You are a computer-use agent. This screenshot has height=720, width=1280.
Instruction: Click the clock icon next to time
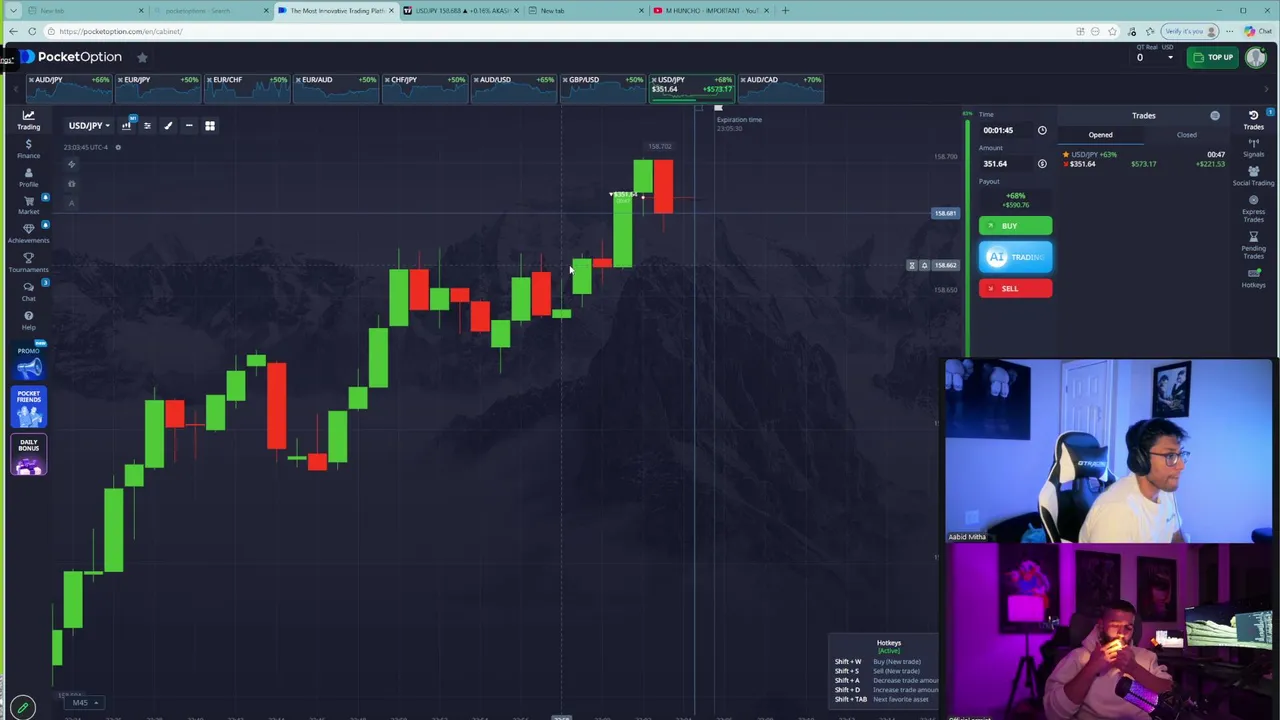click(1042, 130)
